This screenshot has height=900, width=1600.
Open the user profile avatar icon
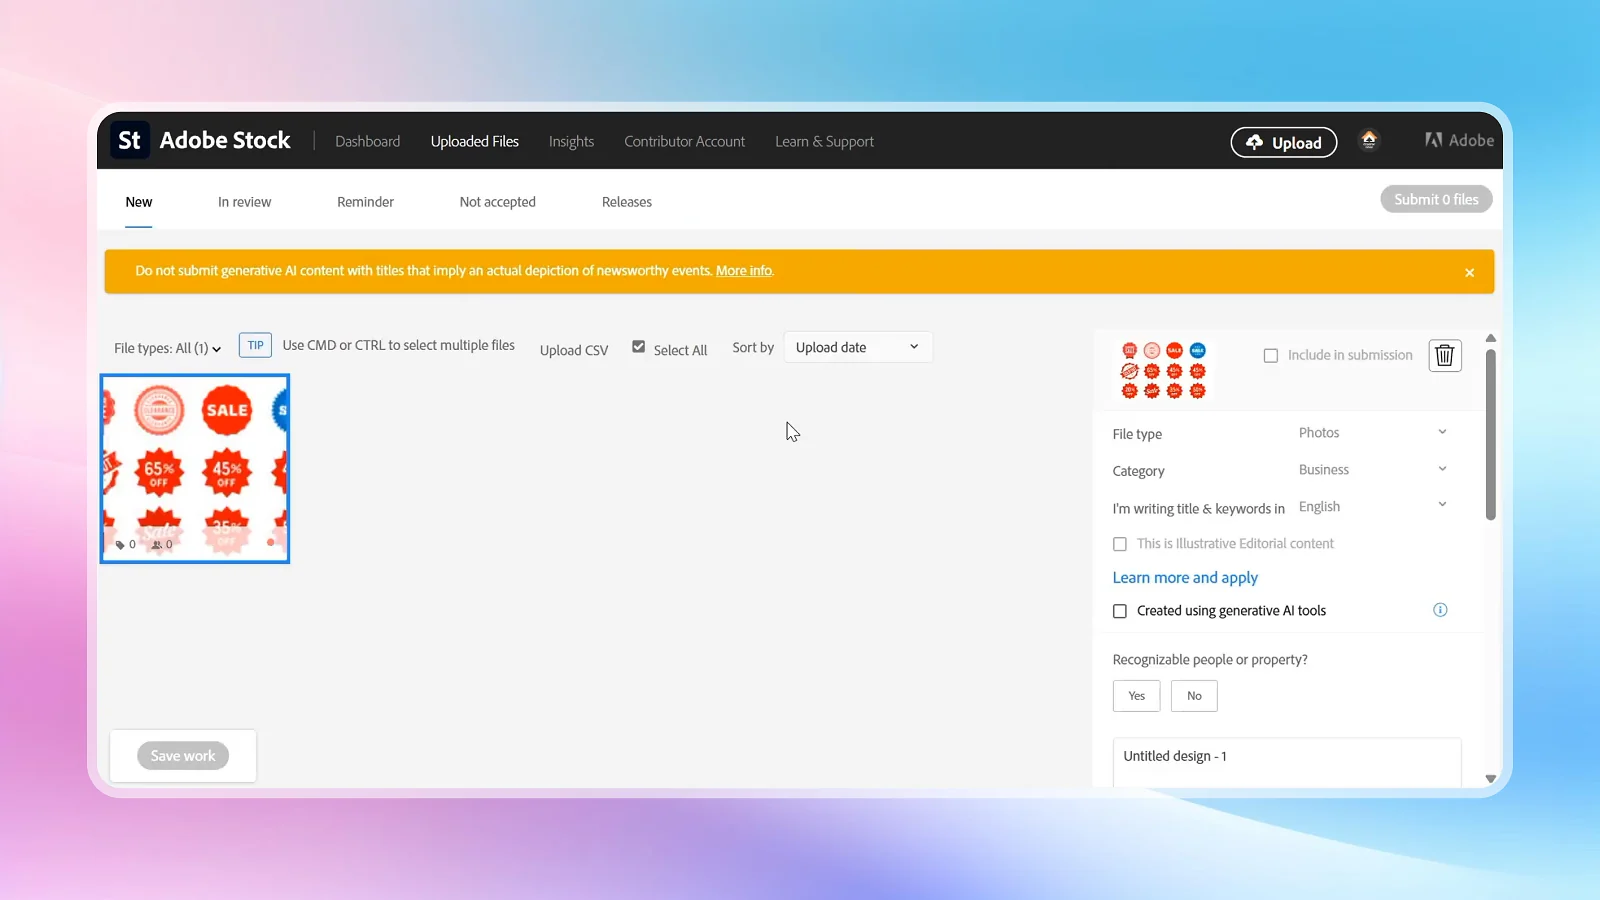1369,141
